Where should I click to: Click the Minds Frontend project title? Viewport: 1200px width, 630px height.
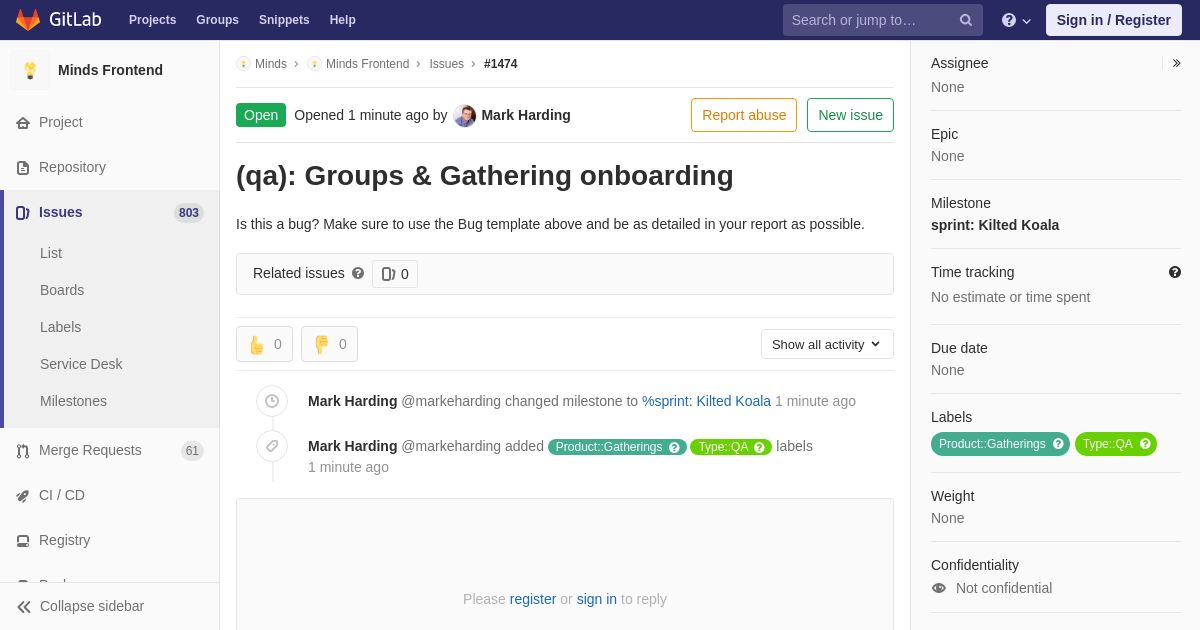tap(110, 70)
